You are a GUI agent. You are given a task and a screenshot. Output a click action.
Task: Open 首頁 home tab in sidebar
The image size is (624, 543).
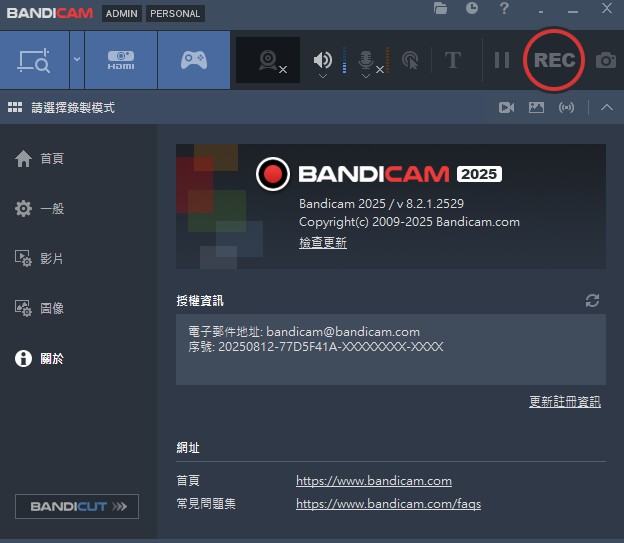pos(39,158)
